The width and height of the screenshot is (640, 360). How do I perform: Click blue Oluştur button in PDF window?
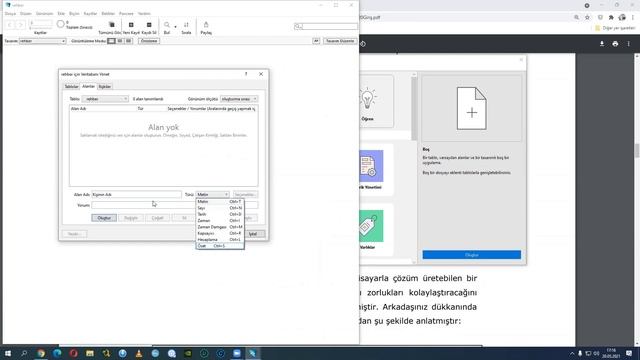pyautogui.click(x=471, y=255)
